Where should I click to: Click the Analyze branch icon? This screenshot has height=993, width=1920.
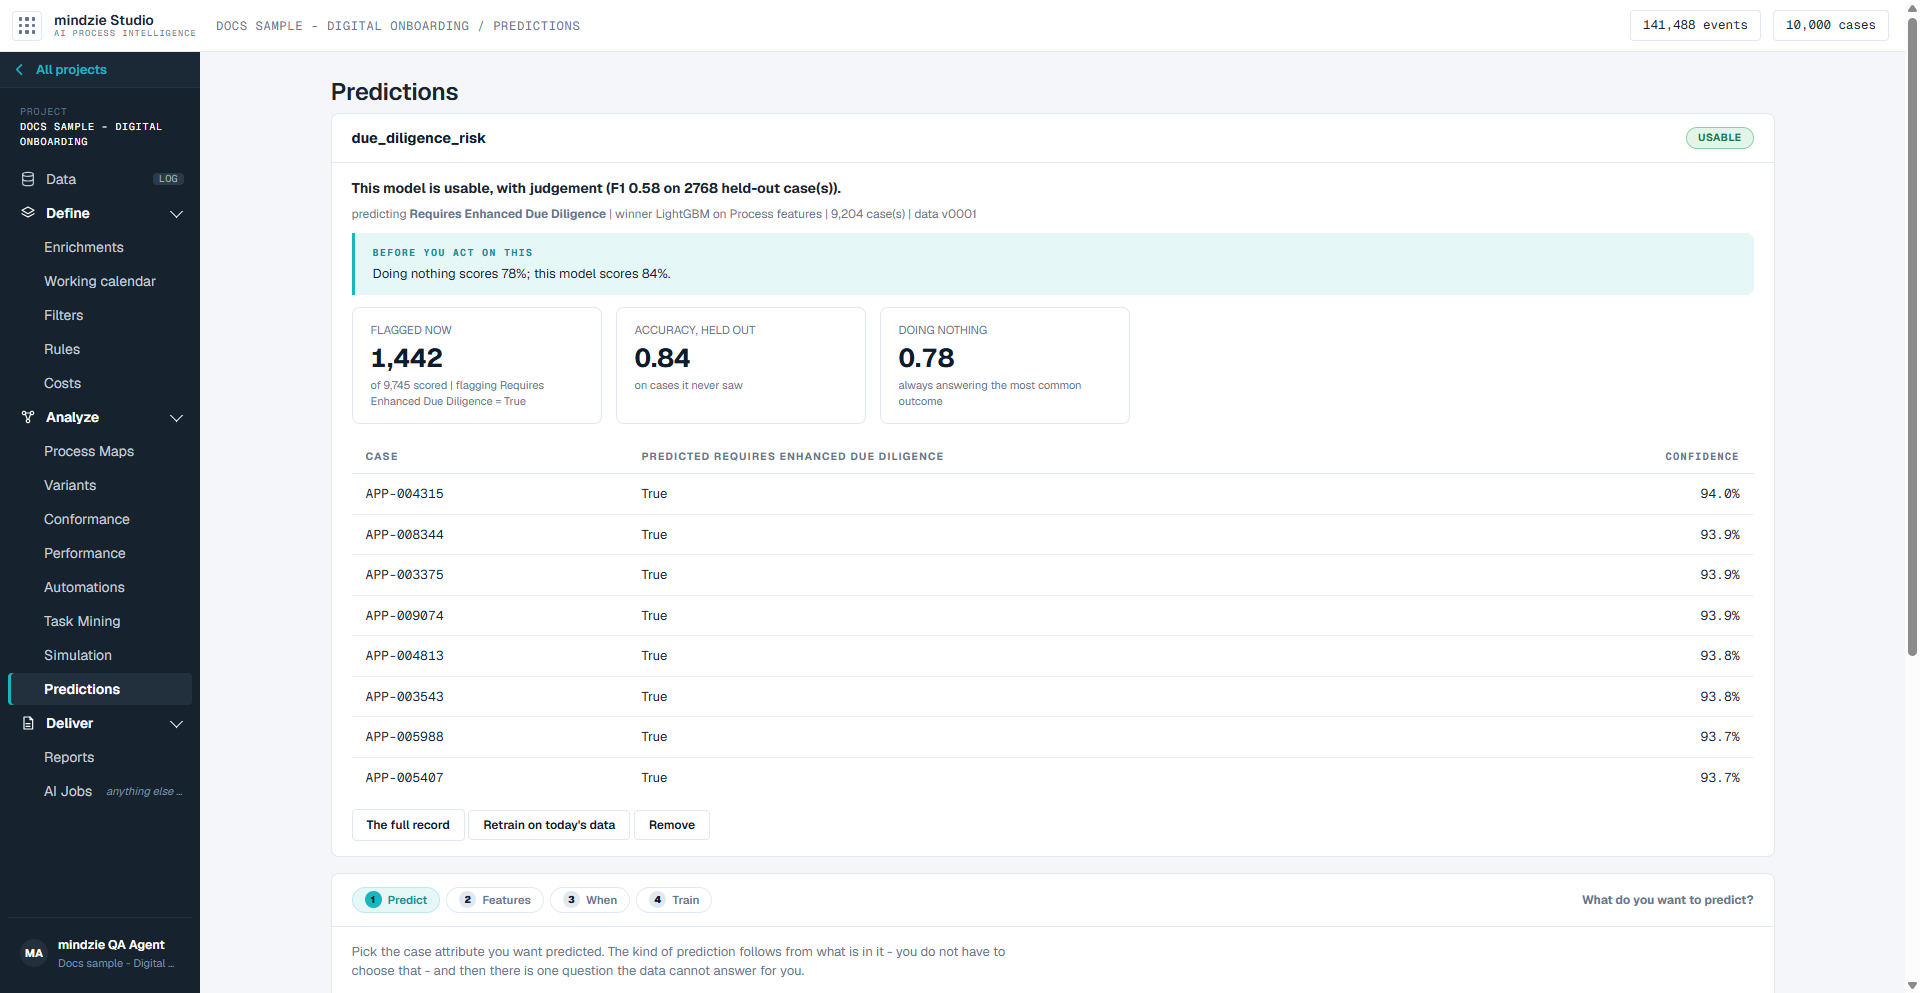click(x=28, y=417)
